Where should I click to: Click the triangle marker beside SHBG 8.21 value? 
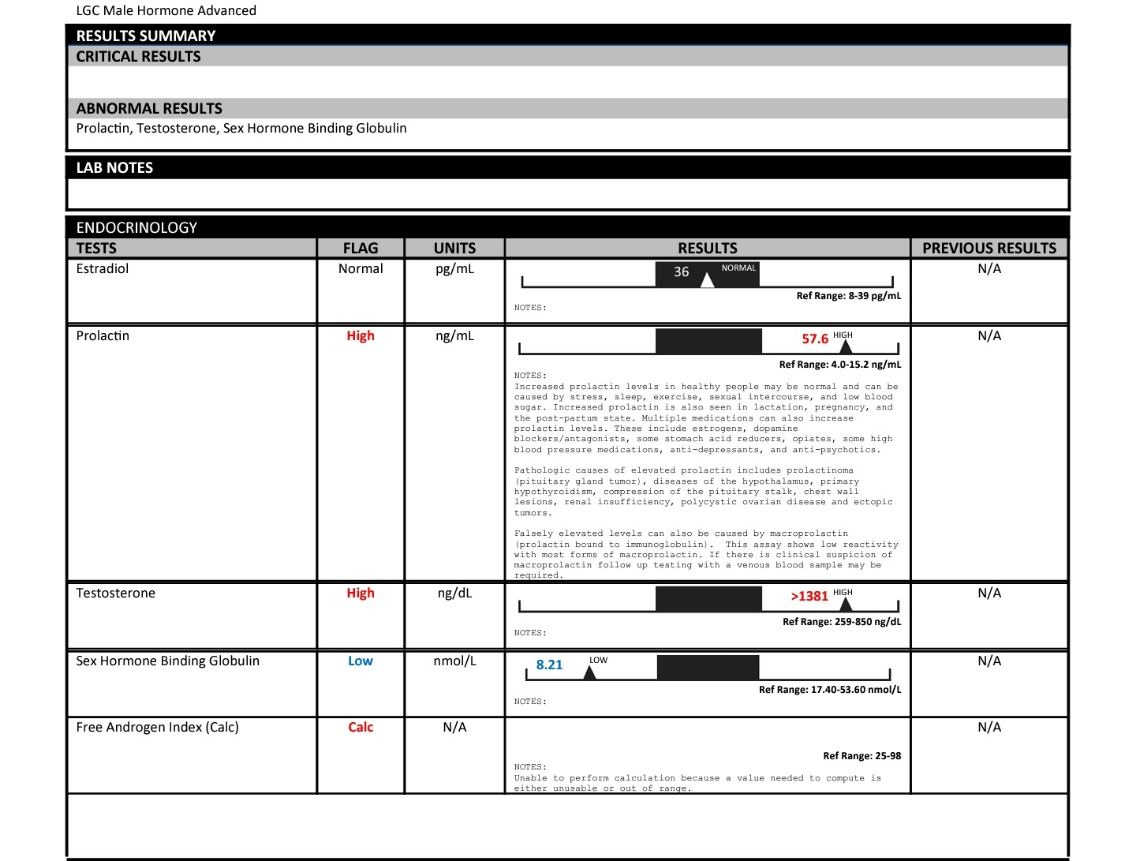click(589, 672)
